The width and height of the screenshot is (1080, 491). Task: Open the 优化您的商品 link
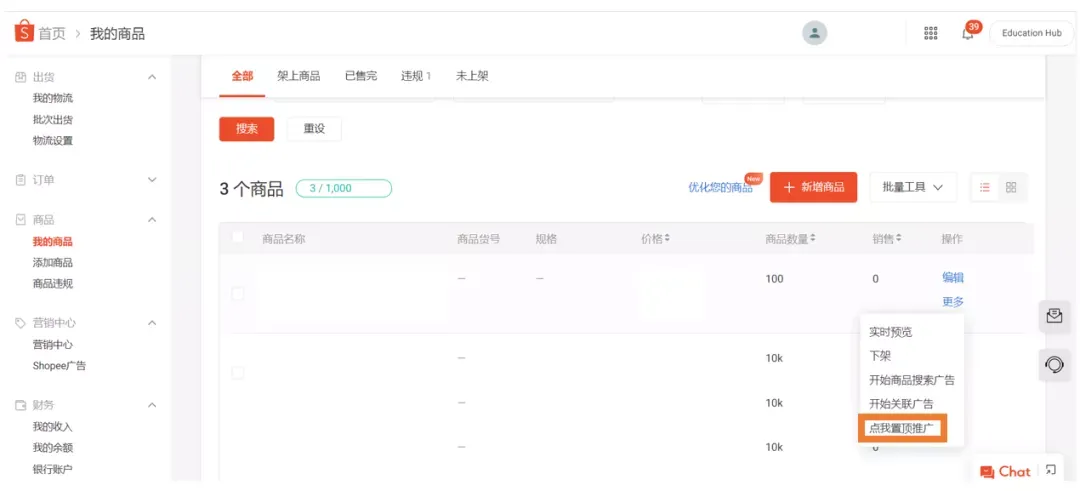[x=720, y=187]
